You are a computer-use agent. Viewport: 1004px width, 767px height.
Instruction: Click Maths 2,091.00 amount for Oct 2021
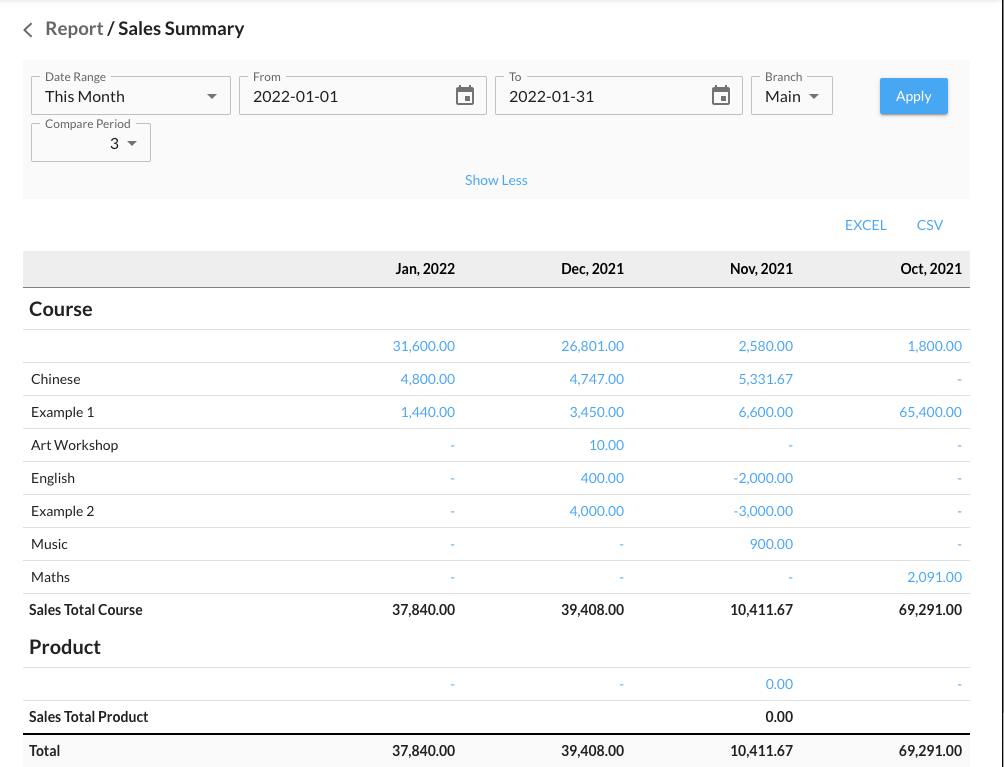click(x=934, y=577)
